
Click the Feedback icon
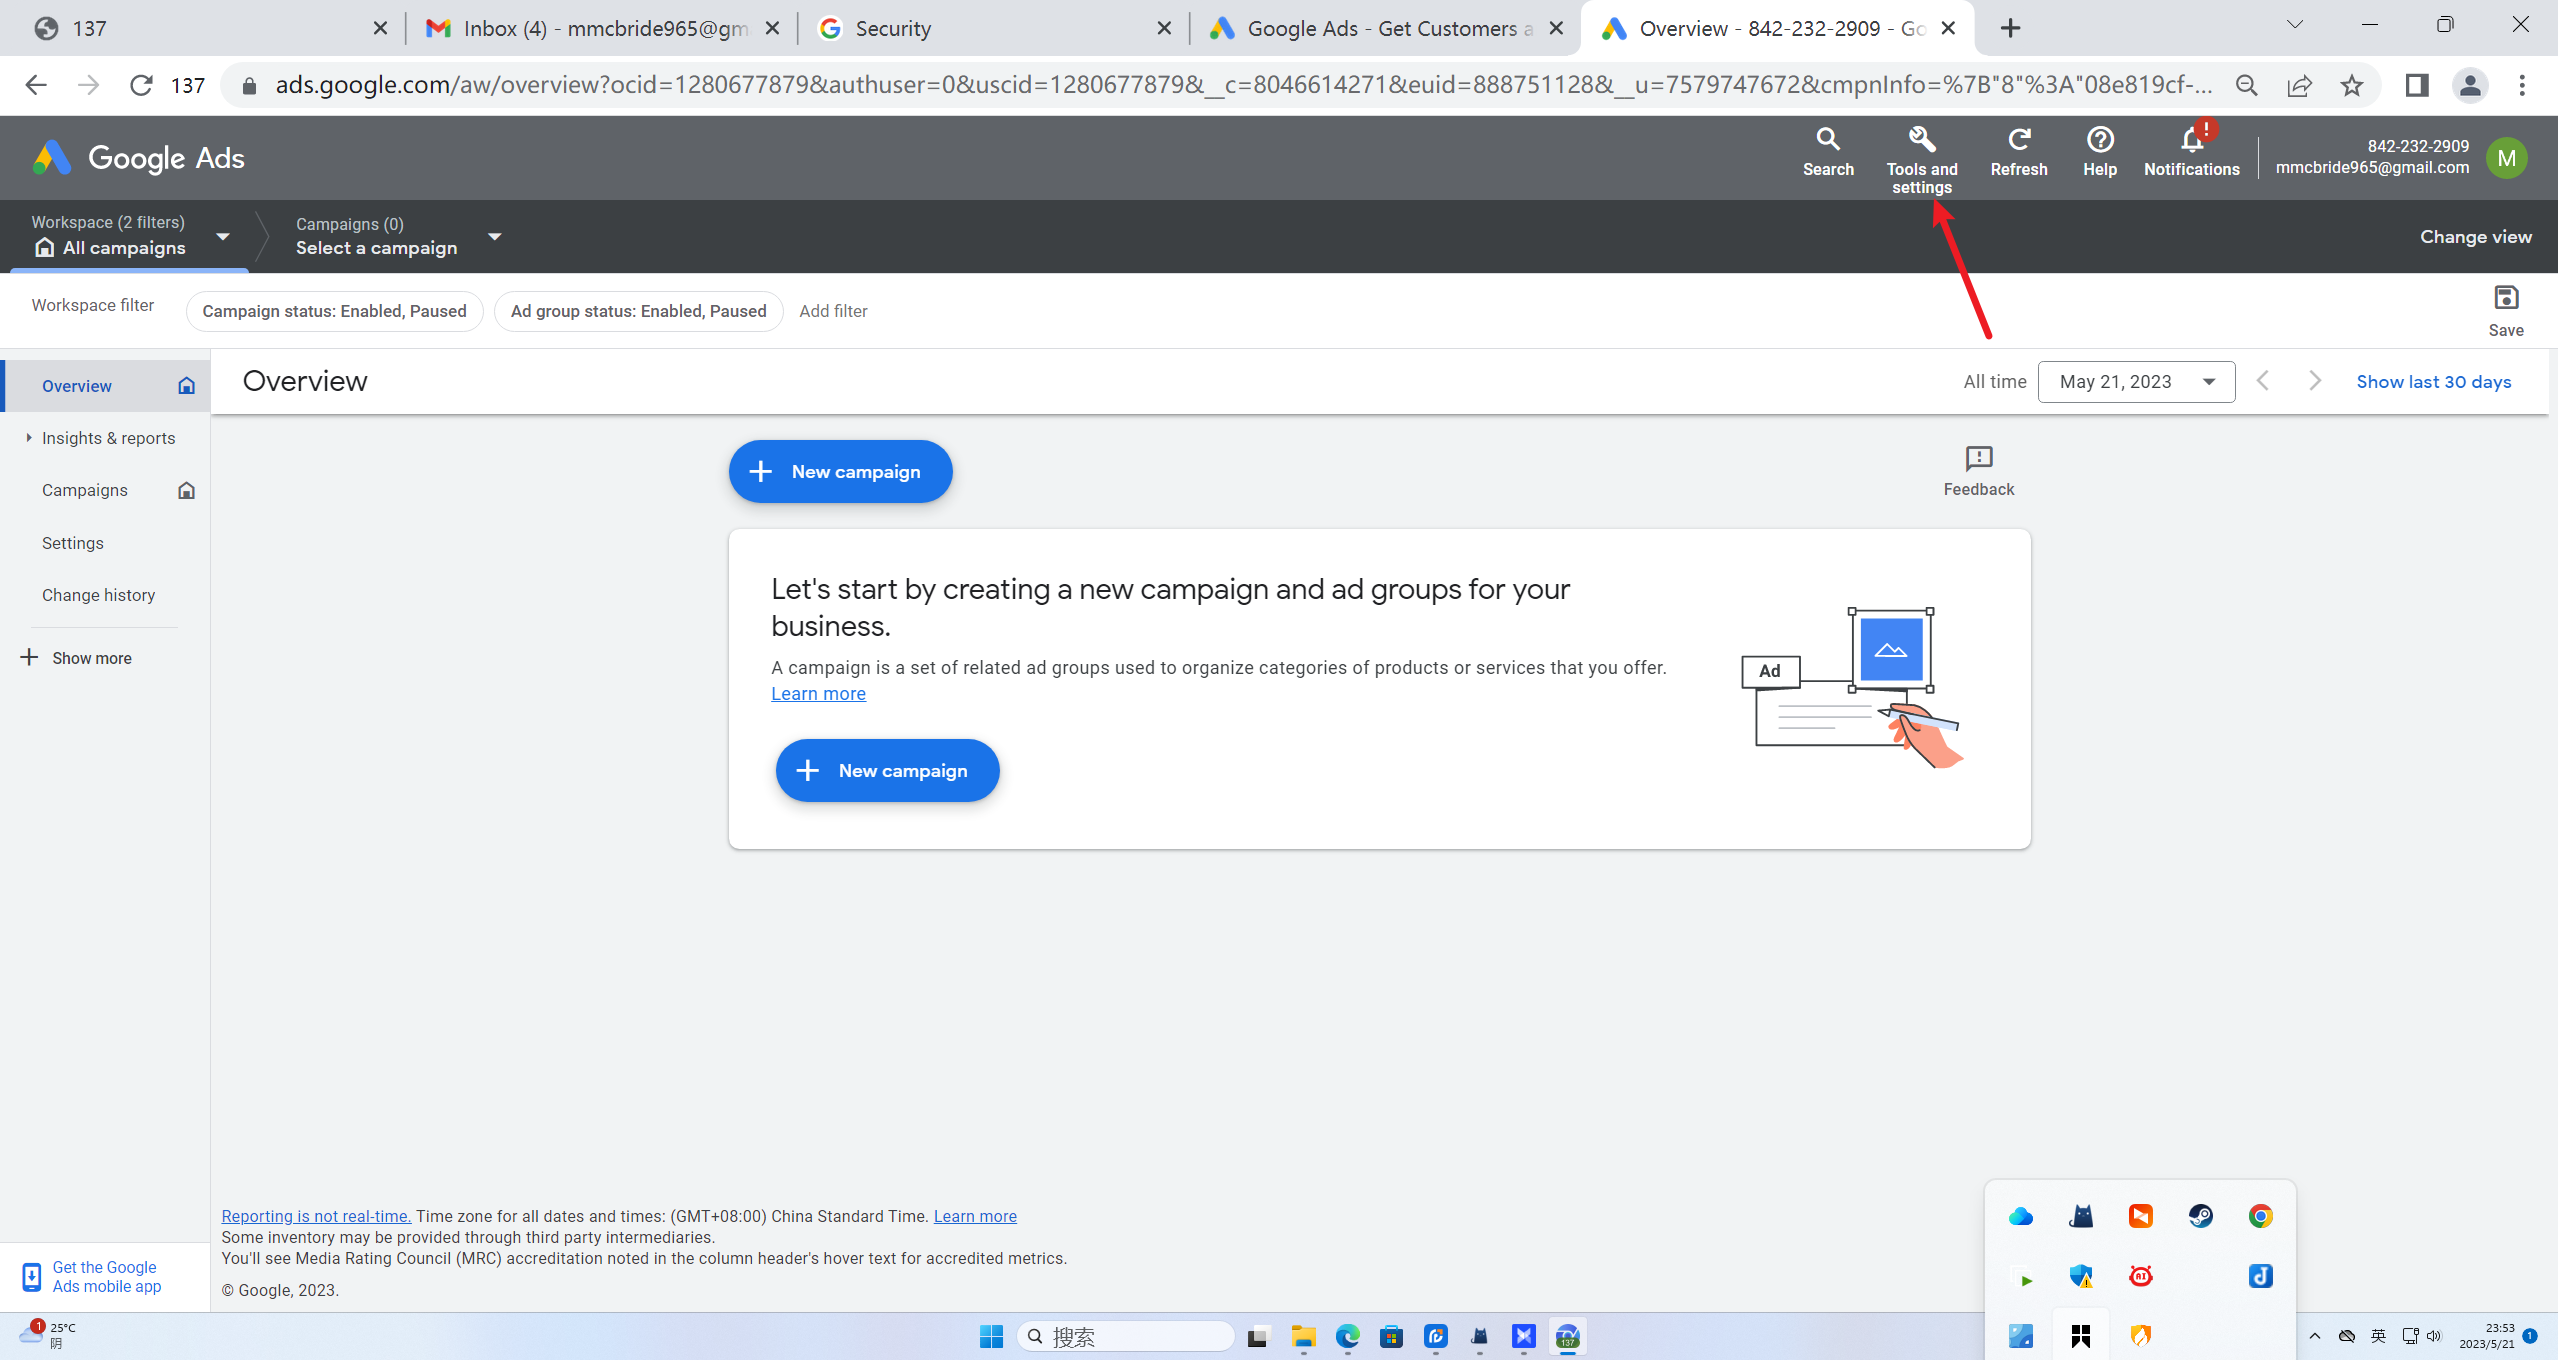pyautogui.click(x=1978, y=459)
